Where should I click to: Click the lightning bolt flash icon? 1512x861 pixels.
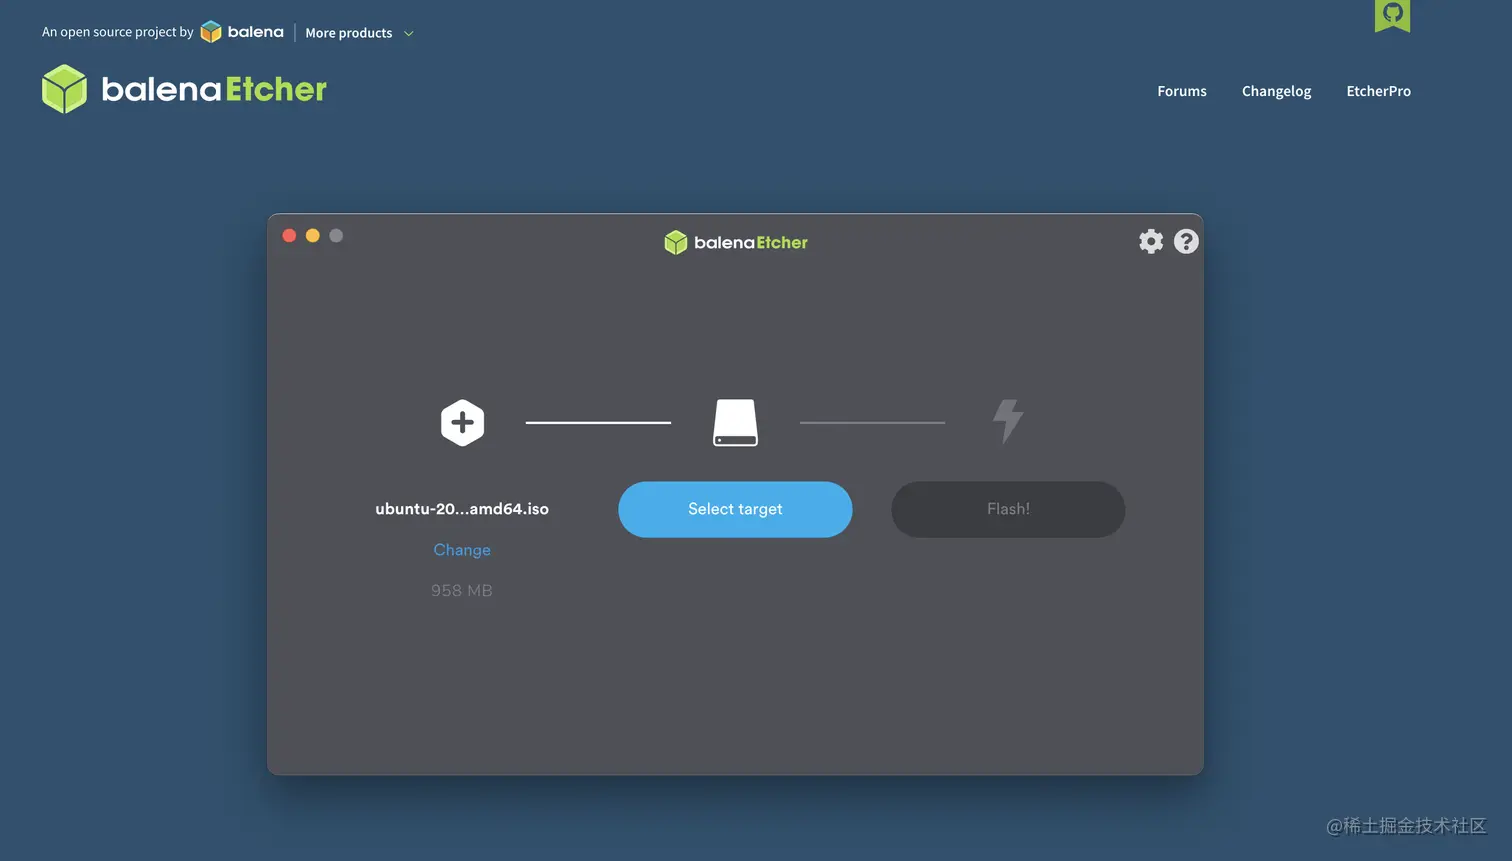point(1008,422)
